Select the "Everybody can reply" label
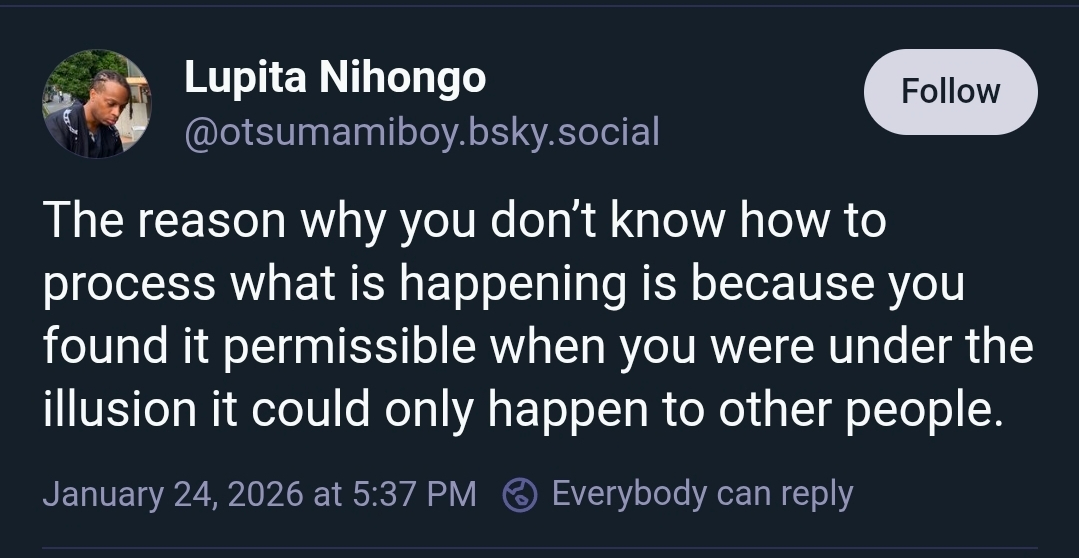1079x558 pixels. coord(702,494)
